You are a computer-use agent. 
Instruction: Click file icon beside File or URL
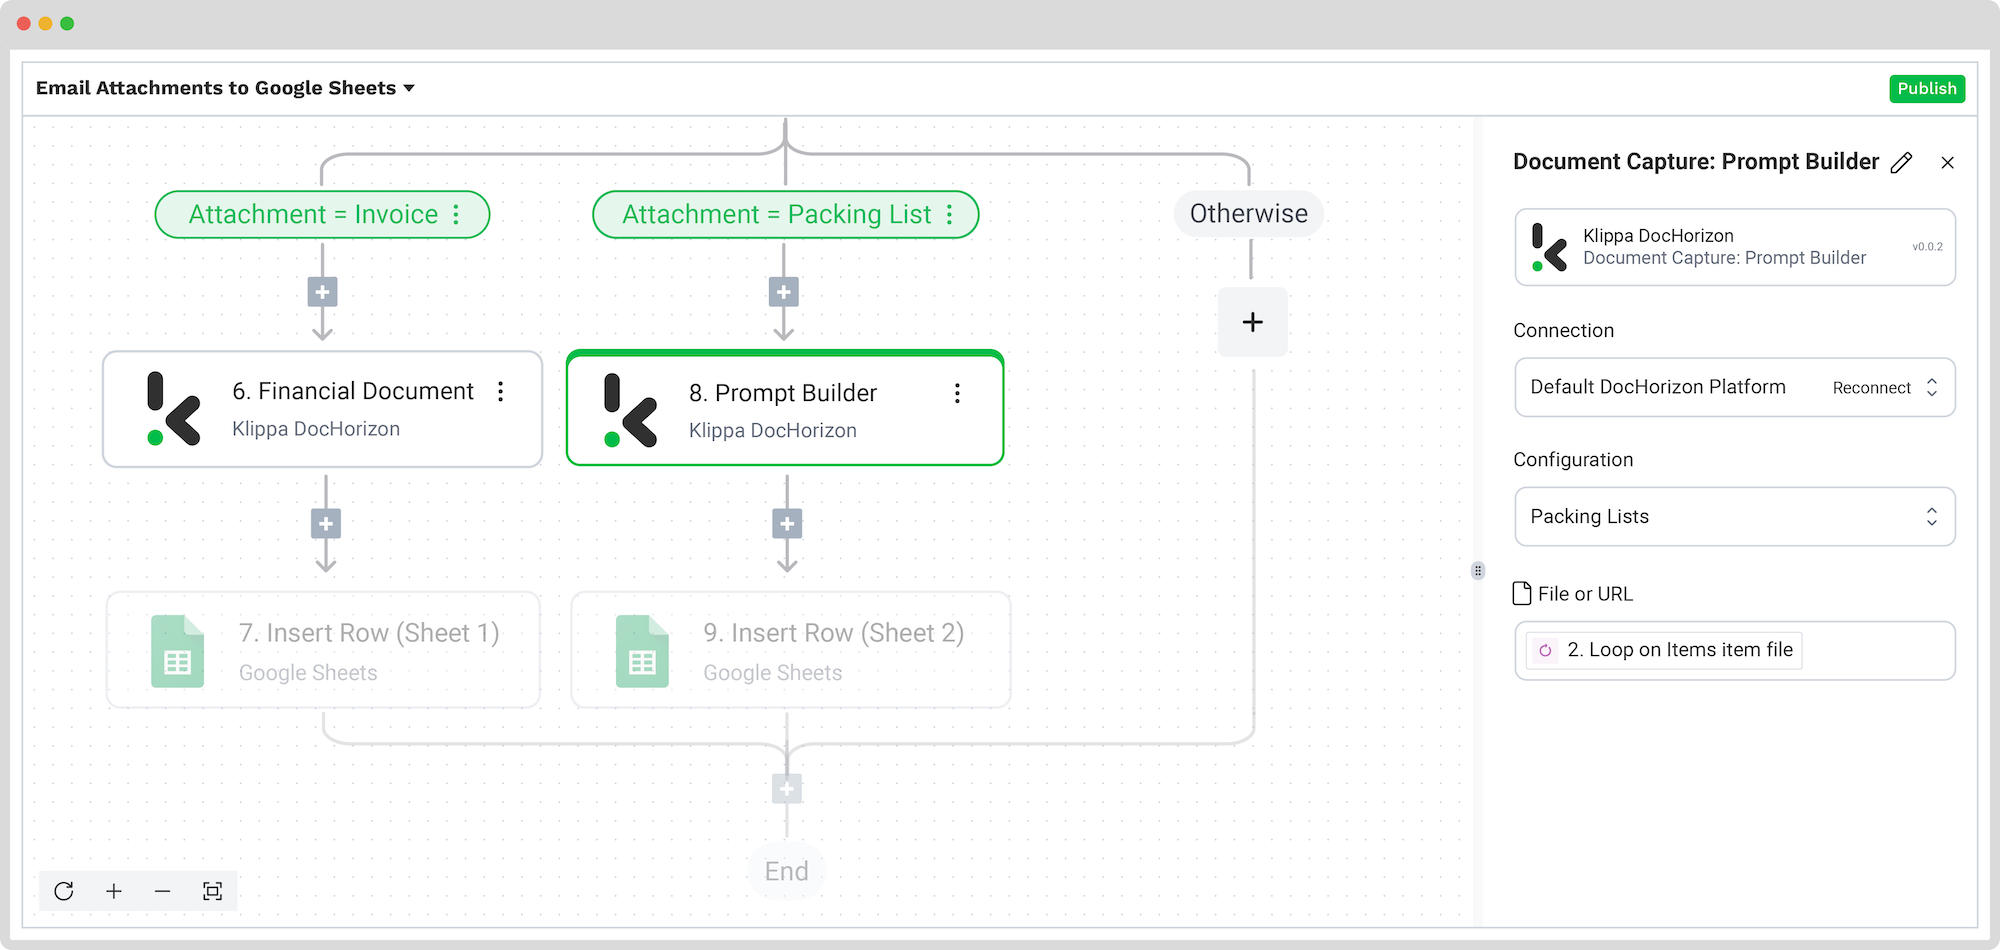(1522, 594)
